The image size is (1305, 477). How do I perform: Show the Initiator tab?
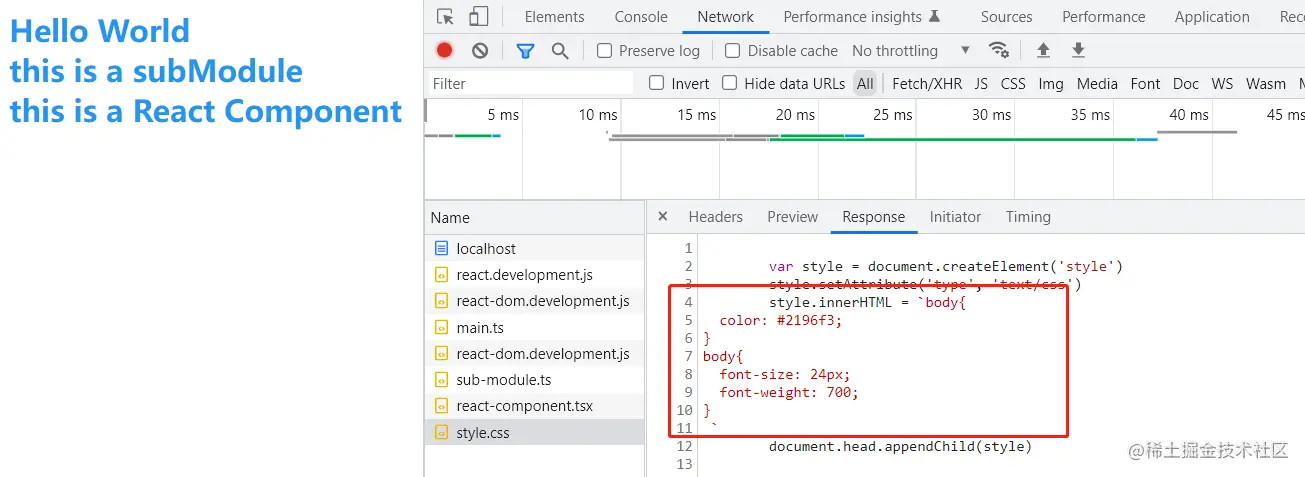955,217
